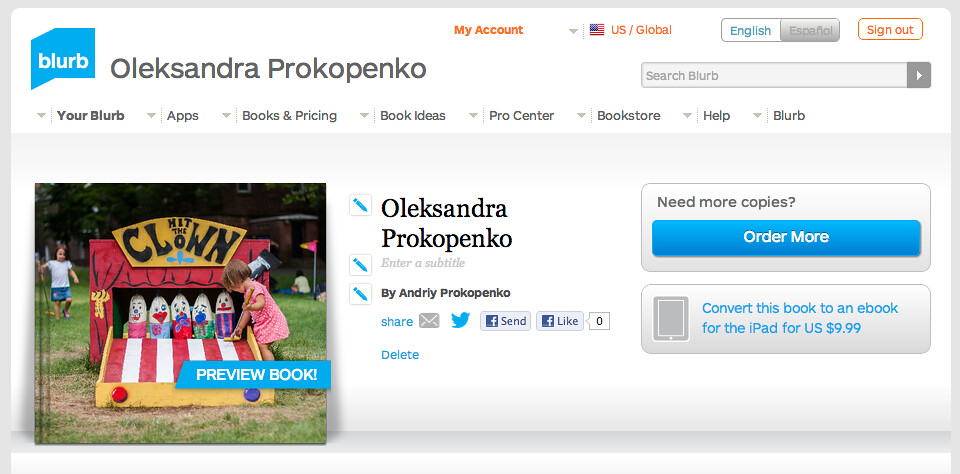The height and width of the screenshot is (474, 960).
Task: Click the Delete link
Action: point(400,355)
